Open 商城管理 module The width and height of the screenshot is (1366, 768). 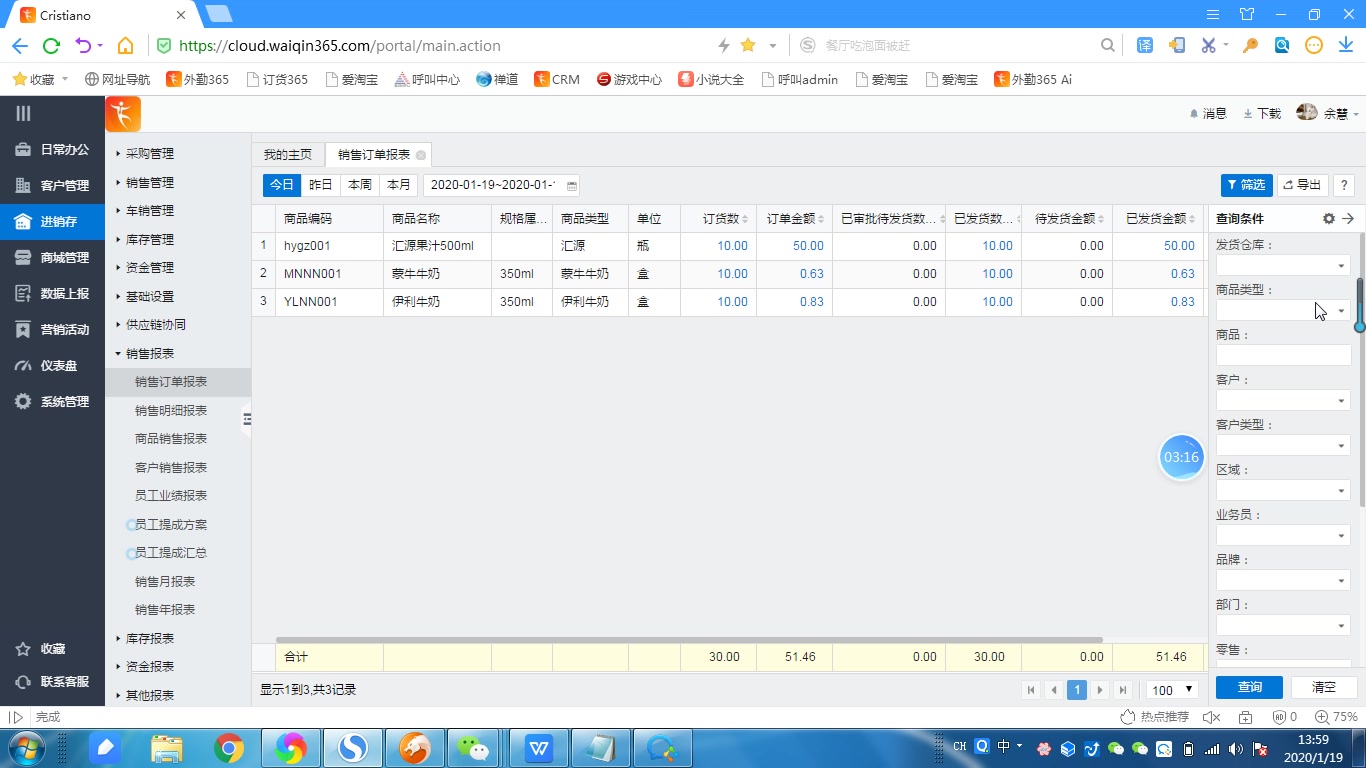[52, 258]
